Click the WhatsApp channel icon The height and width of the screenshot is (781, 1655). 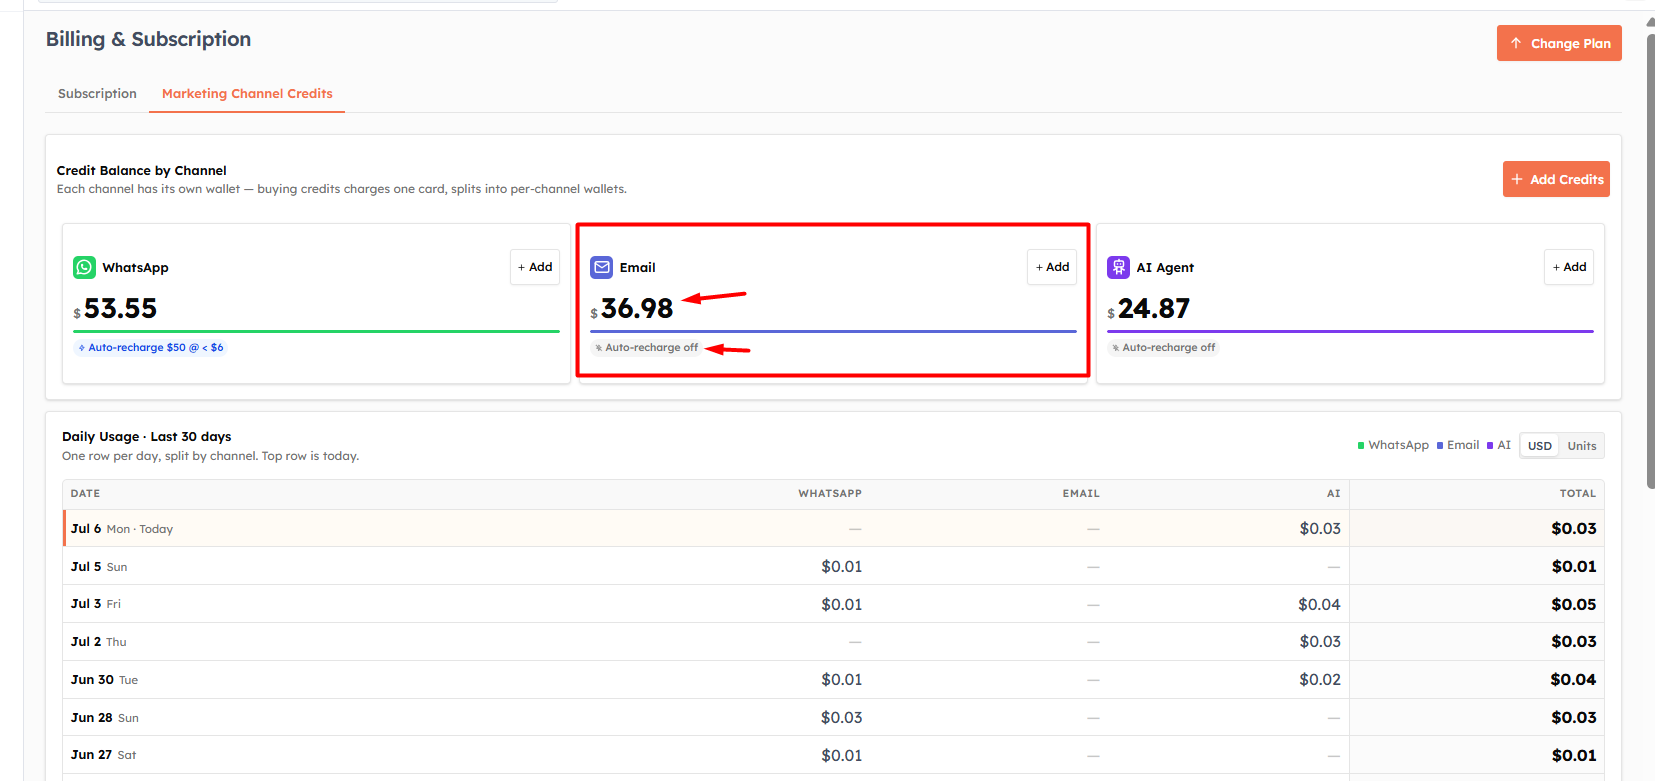coord(84,267)
